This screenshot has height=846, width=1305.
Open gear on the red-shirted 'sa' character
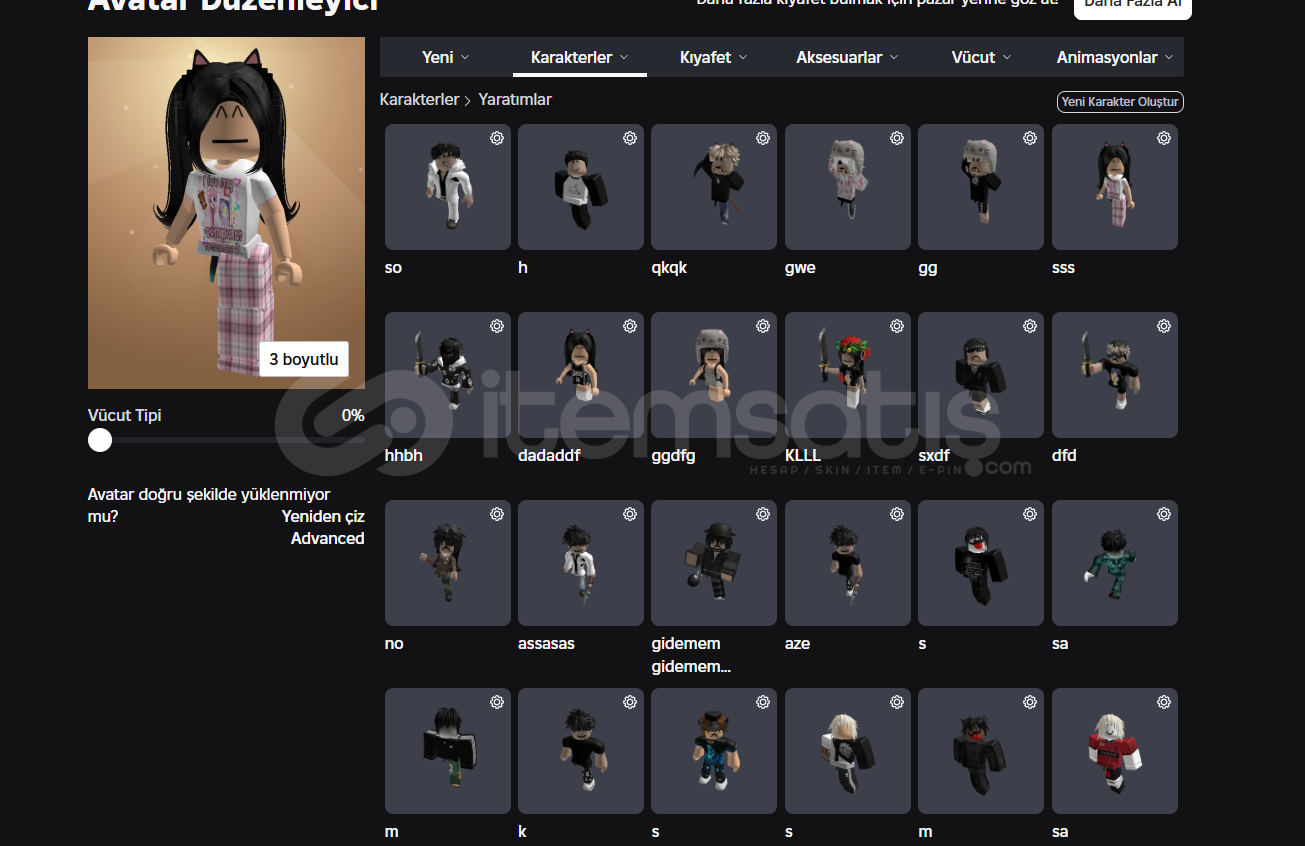click(1164, 702)
